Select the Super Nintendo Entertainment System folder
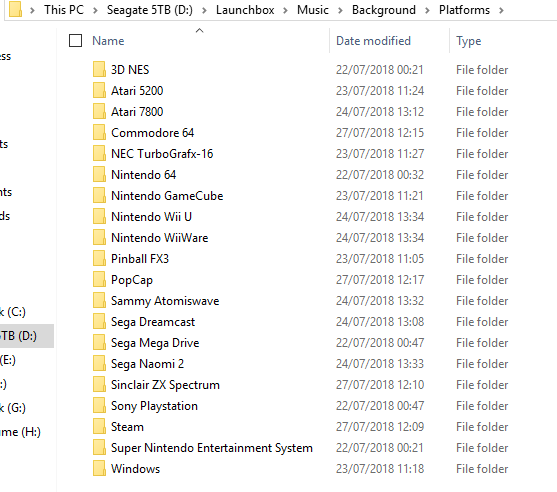 click(x=211, y=448)
